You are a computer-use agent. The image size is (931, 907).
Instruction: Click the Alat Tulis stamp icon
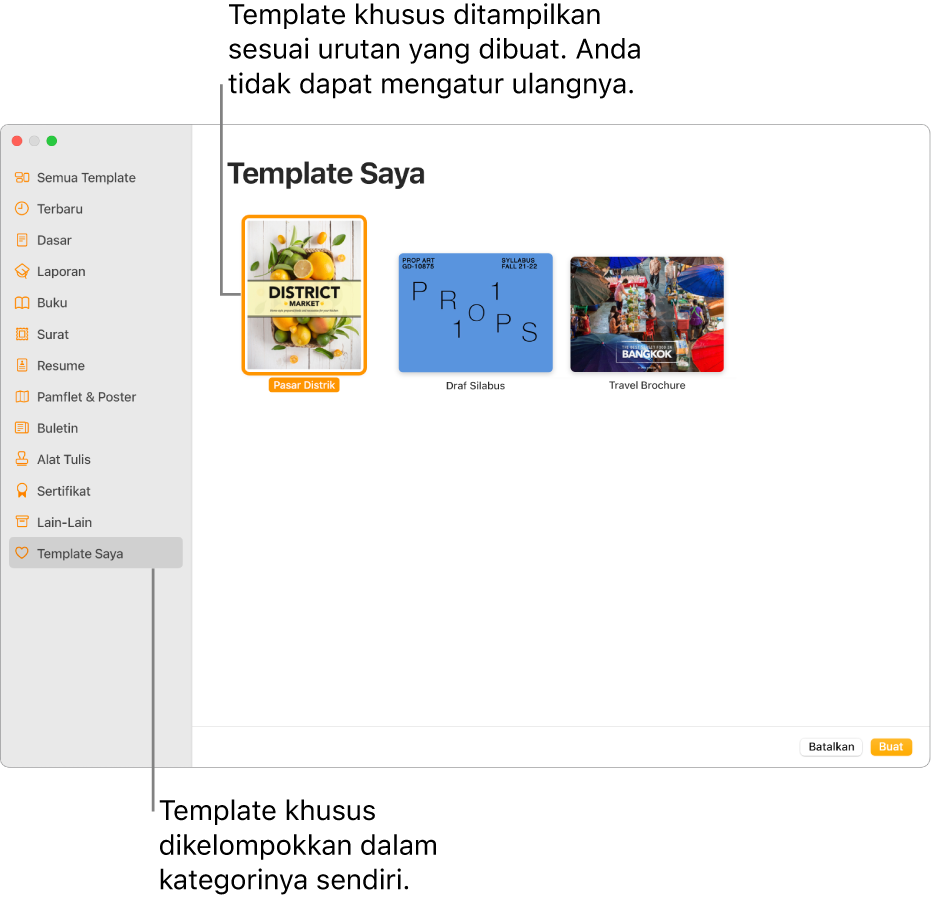click(22, 459)
